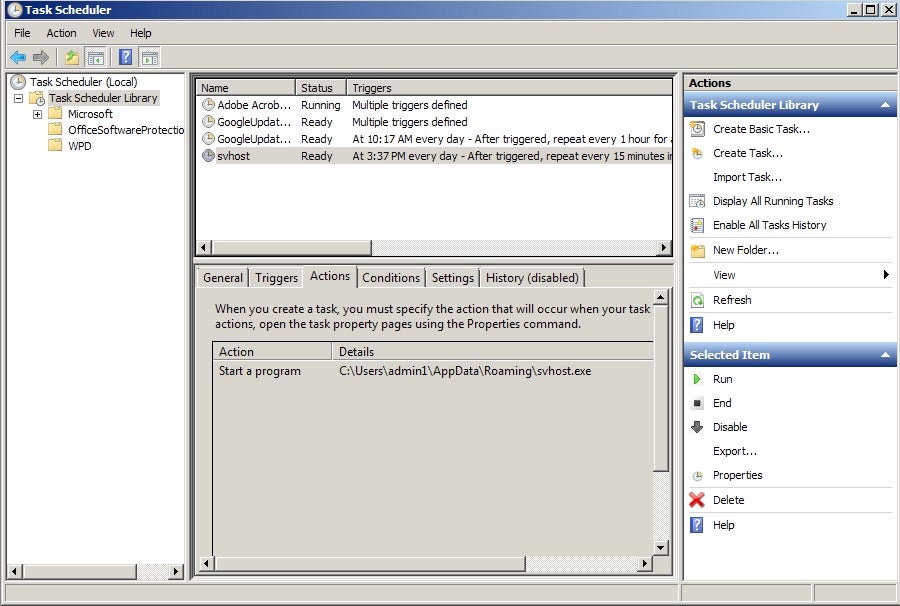Click the End task stop icon
The height and width of the screenshot is (606, 900).
pyautogui.click(x=697, y=403)
